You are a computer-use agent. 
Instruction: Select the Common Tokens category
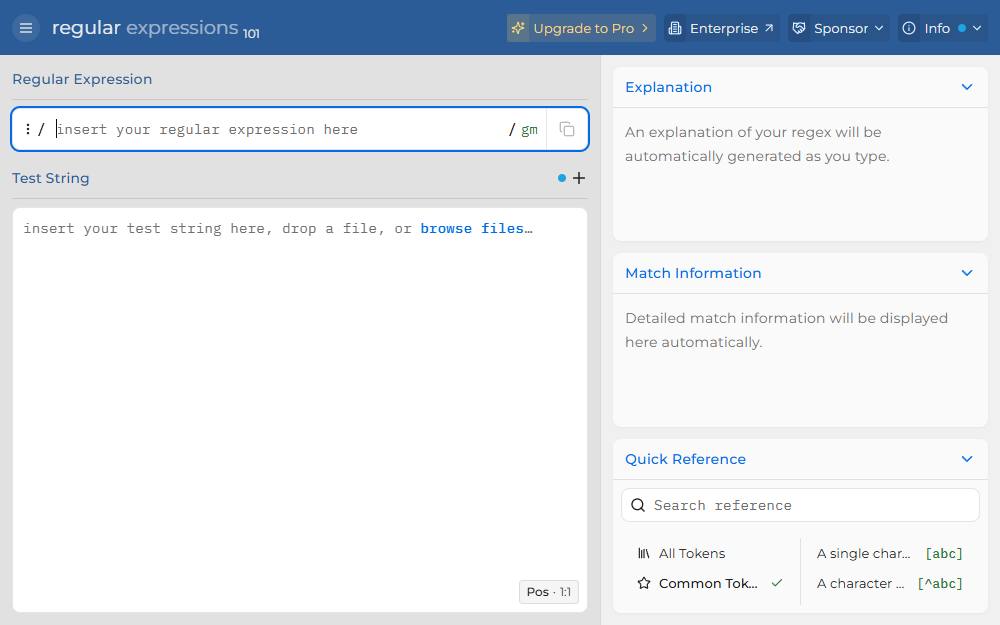pyautogui.click(x=710, y=584)
